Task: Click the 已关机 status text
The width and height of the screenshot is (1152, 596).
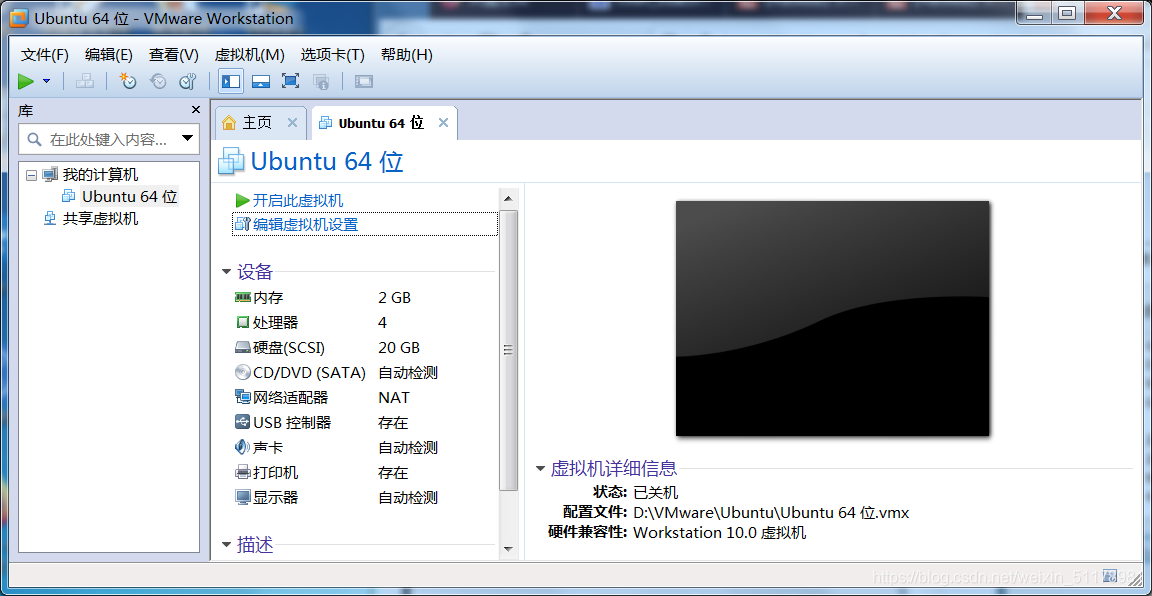Action: click(655, 492)
